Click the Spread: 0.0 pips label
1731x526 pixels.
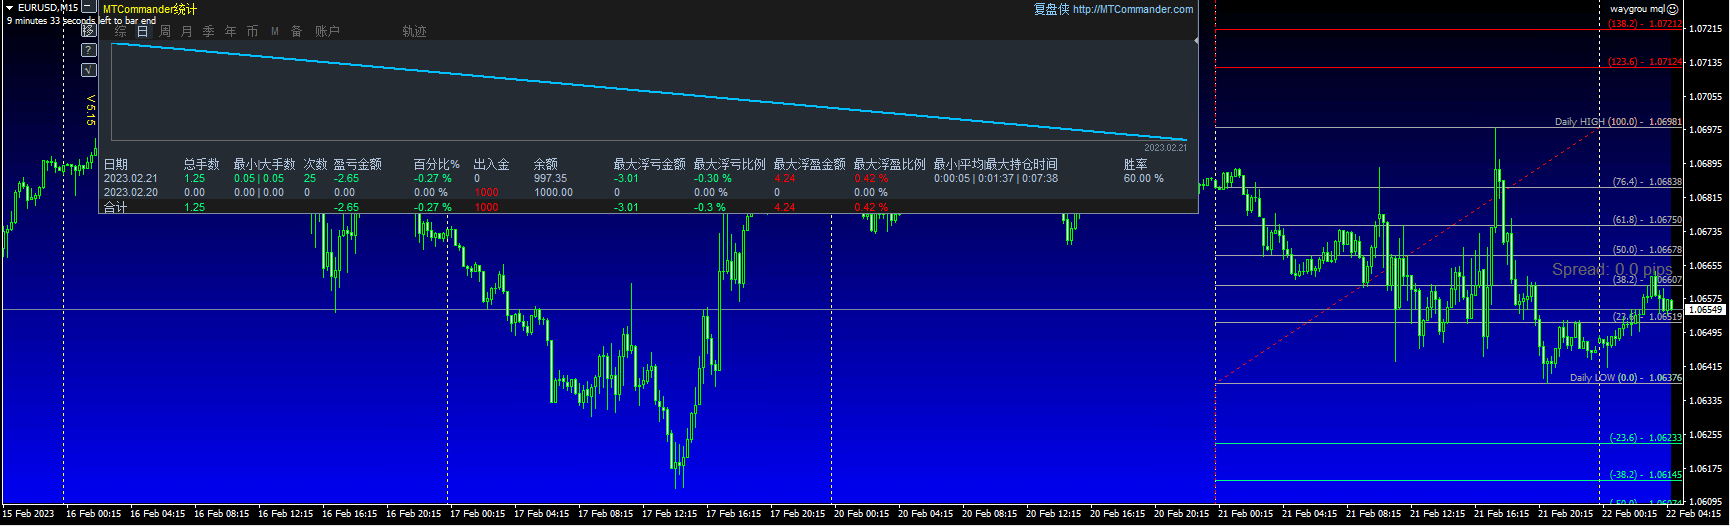(x=1612, y=270)
